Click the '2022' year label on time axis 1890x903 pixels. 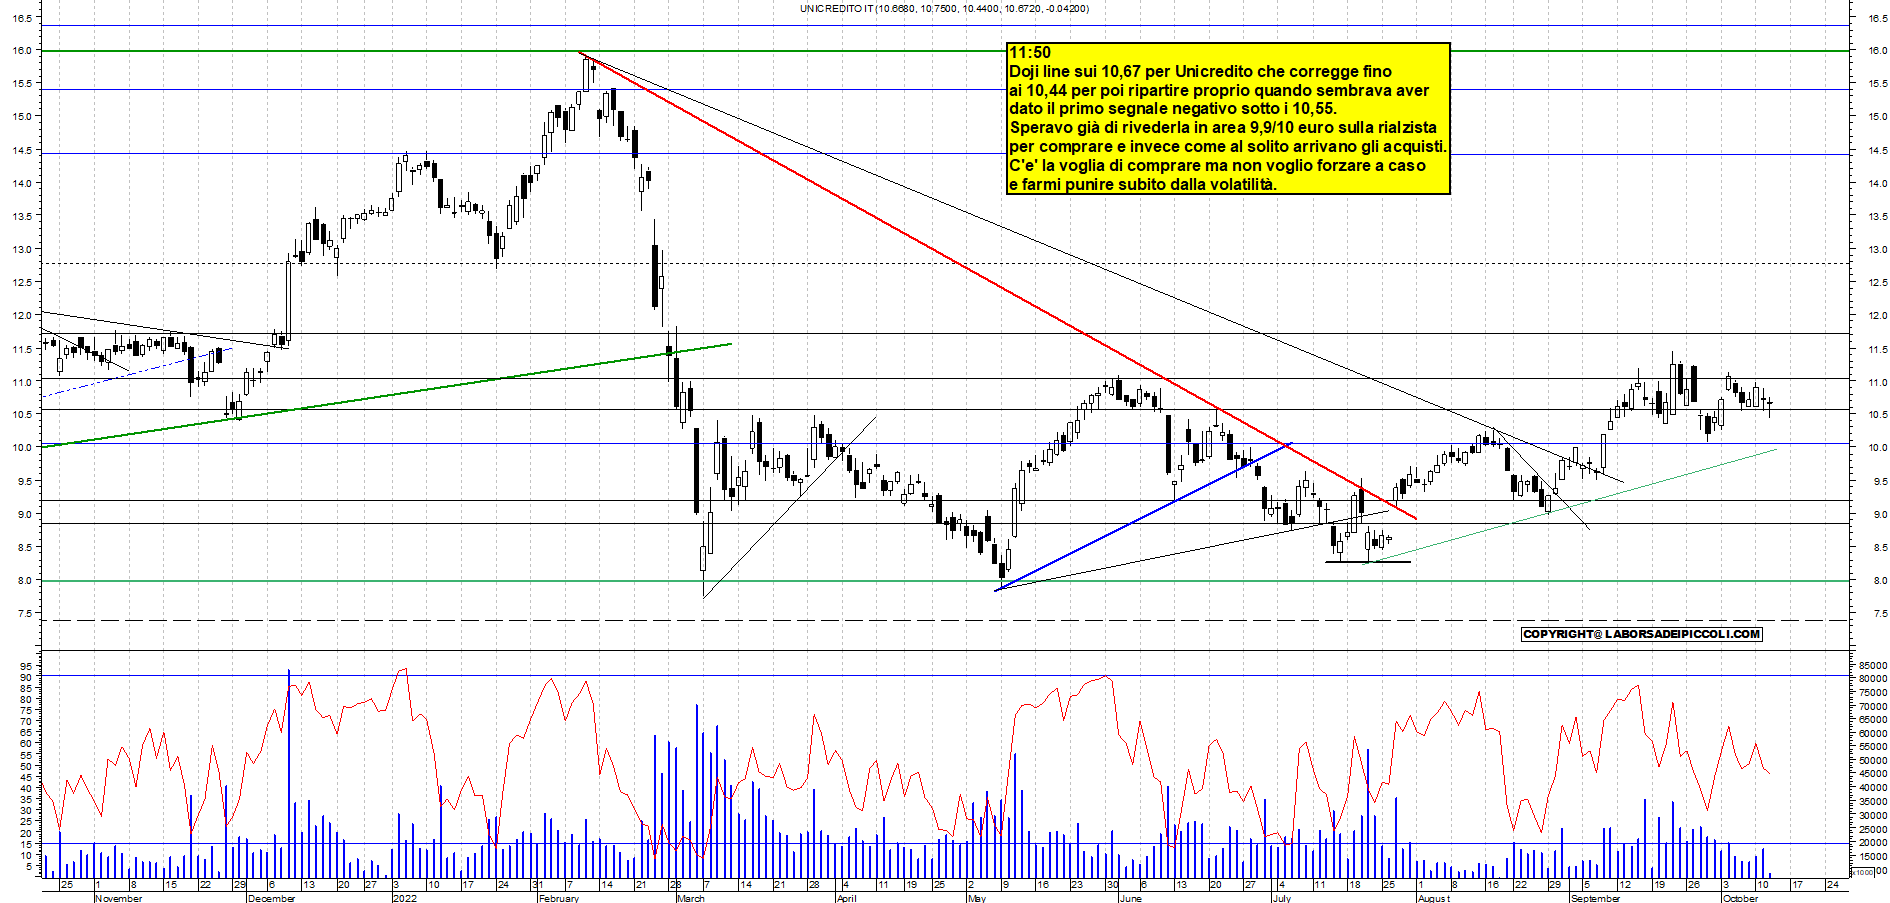pyautogui.click(x=405, y=898)
